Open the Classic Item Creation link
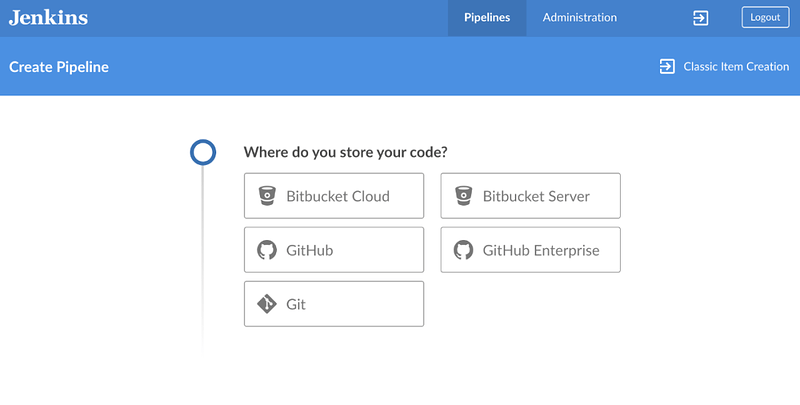This screenshot has height=405, width=800. 724,66
